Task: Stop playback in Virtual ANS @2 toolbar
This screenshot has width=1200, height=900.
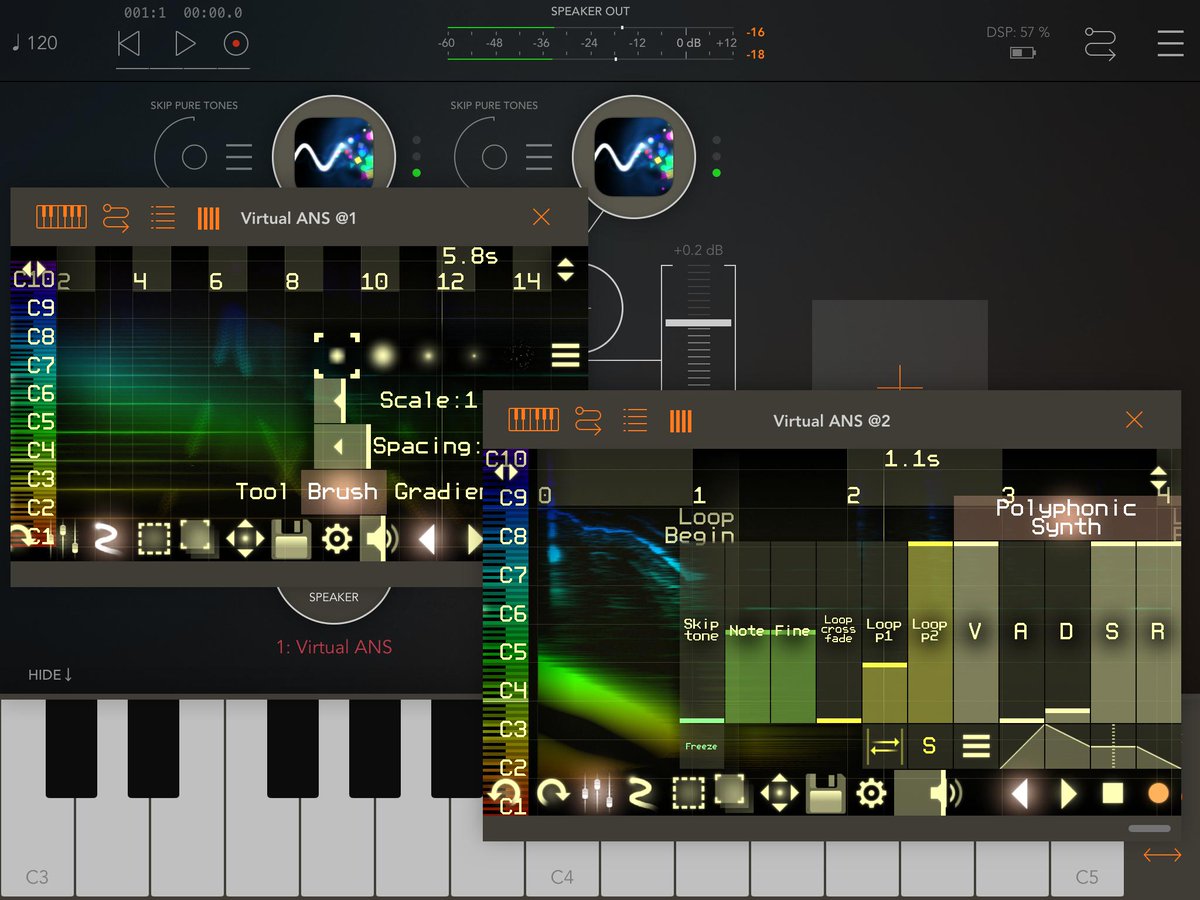Action: click(1113, 794)
